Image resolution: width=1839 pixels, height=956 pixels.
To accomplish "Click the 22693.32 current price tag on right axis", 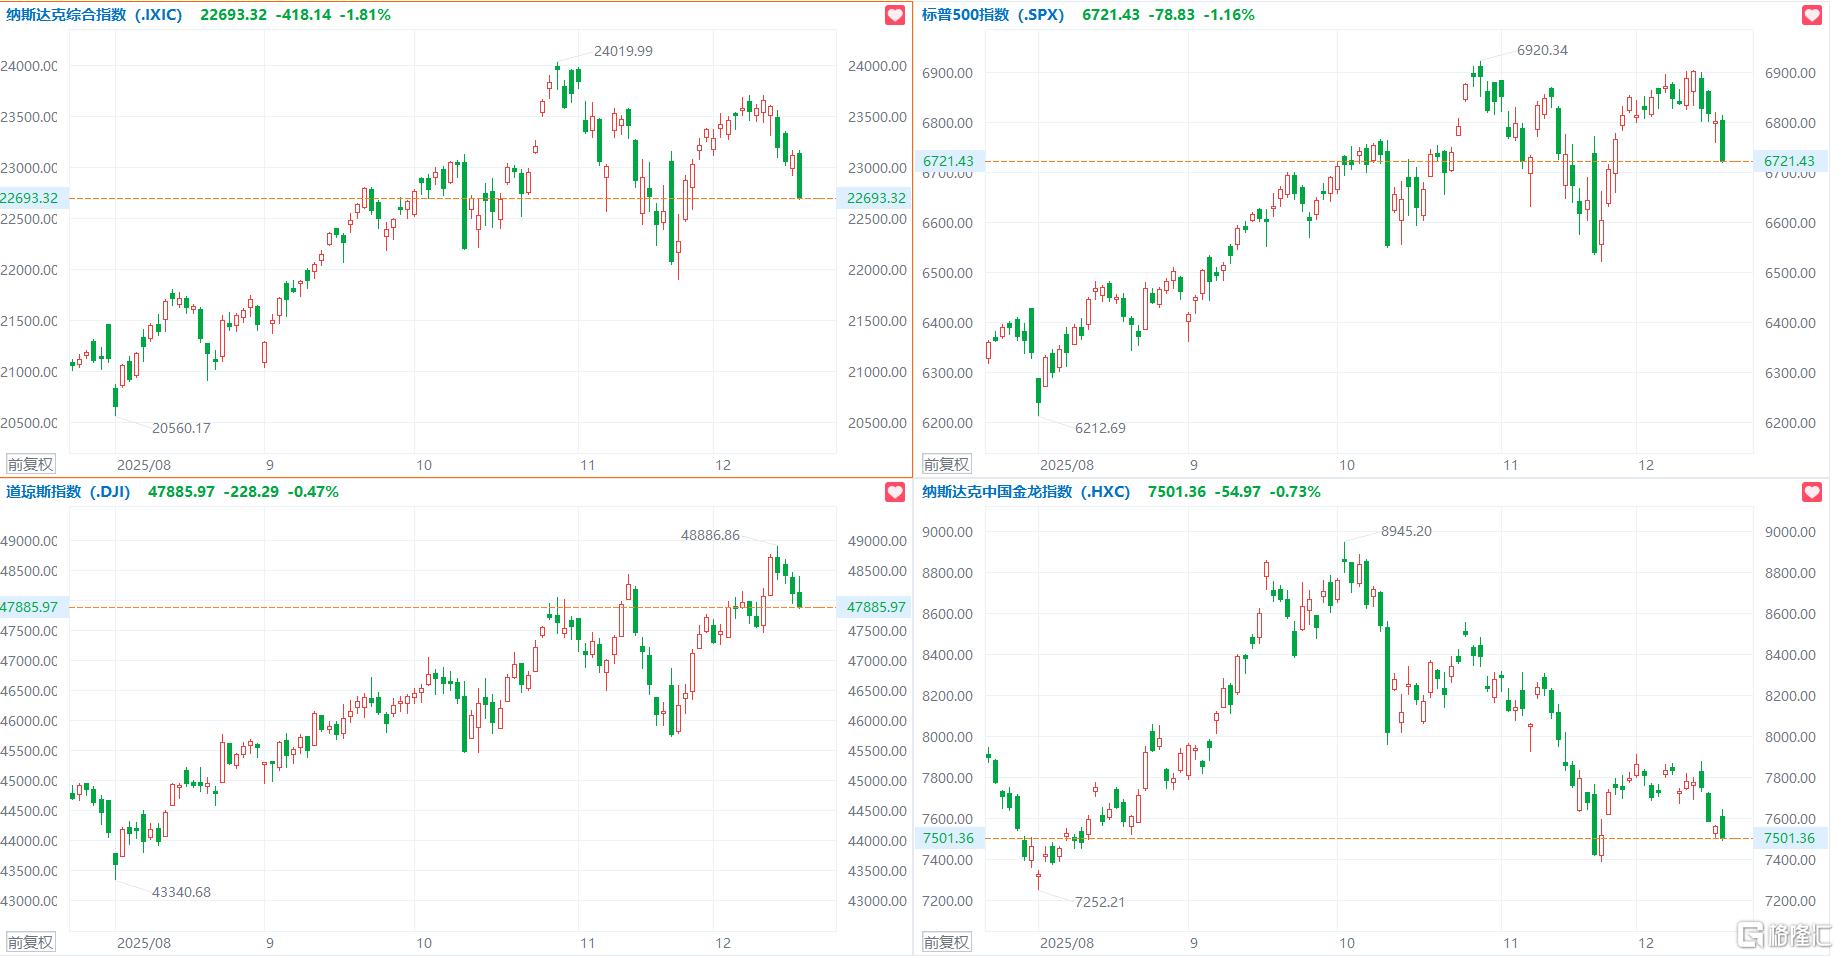I will pos(876,198).
